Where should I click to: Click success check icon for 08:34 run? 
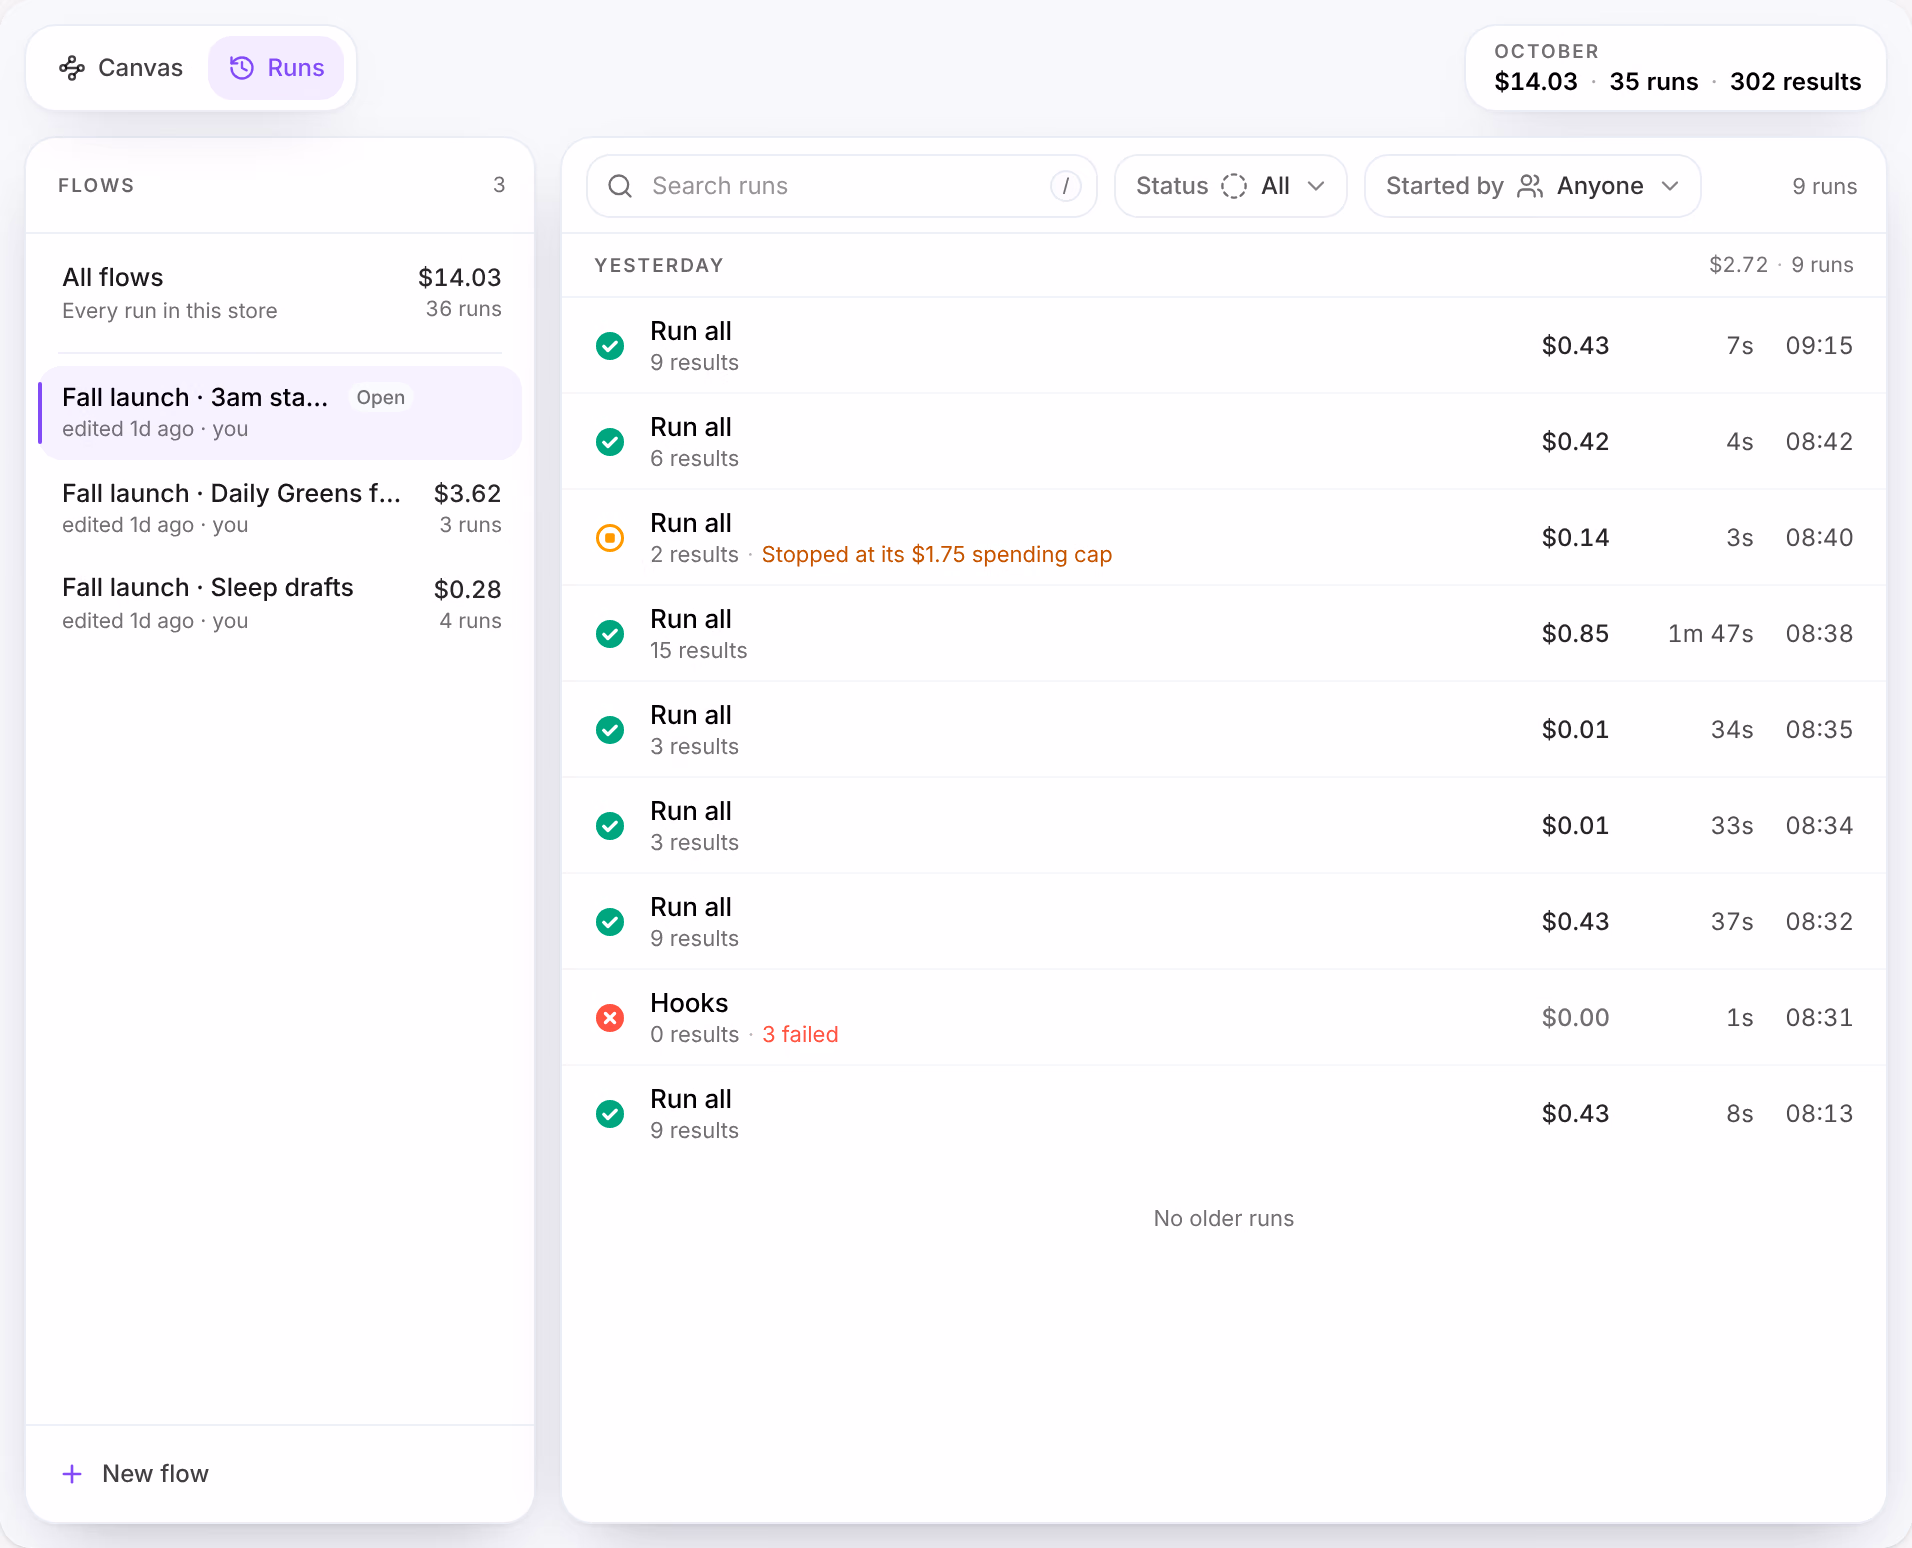[x=610, y=826]
